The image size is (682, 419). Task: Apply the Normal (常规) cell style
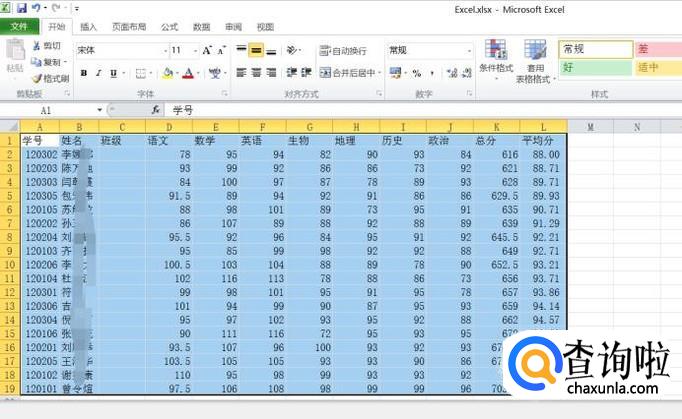[595, 49]
